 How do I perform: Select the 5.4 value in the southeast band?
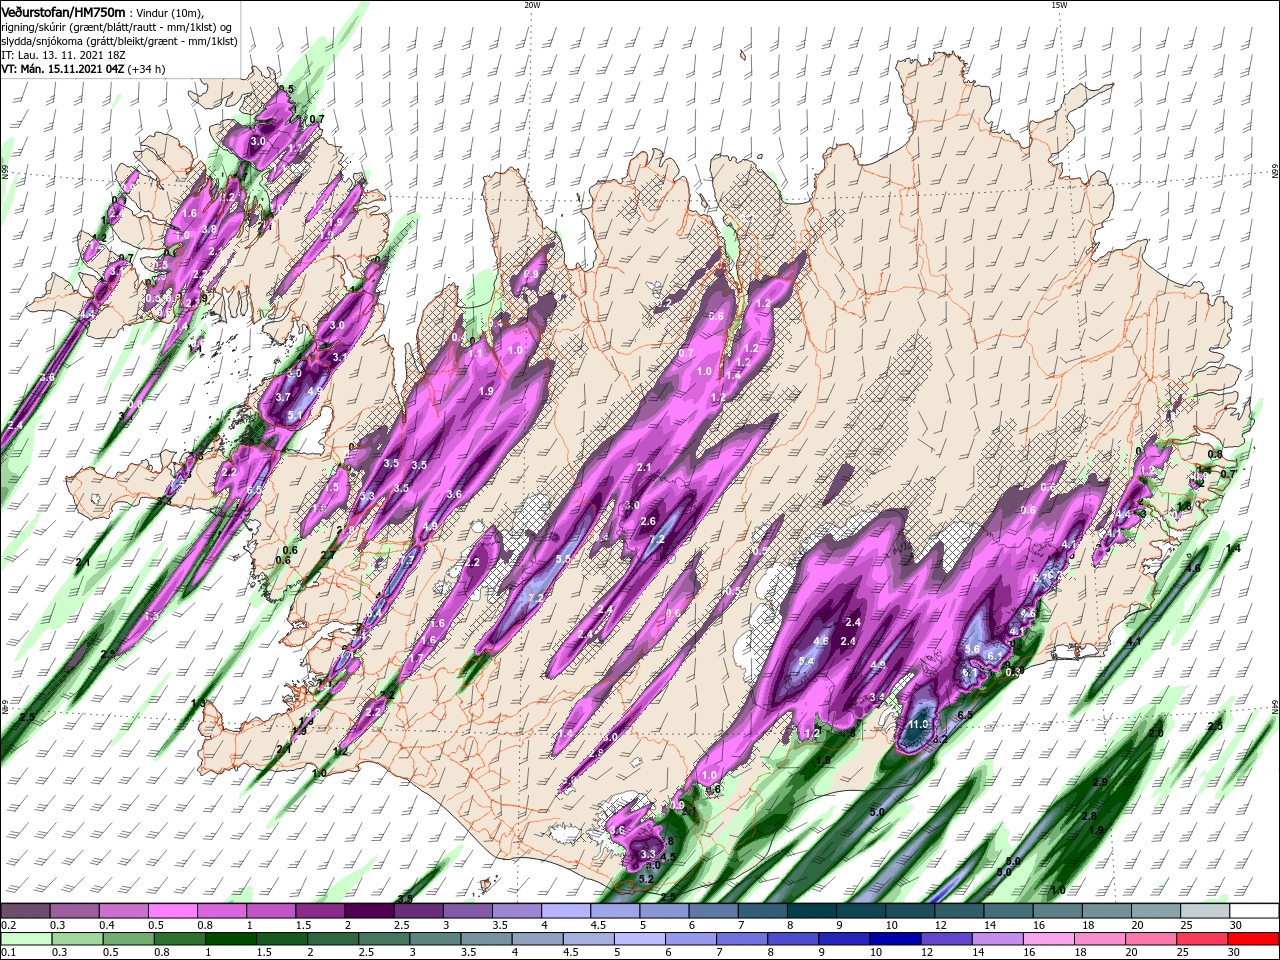806,661
